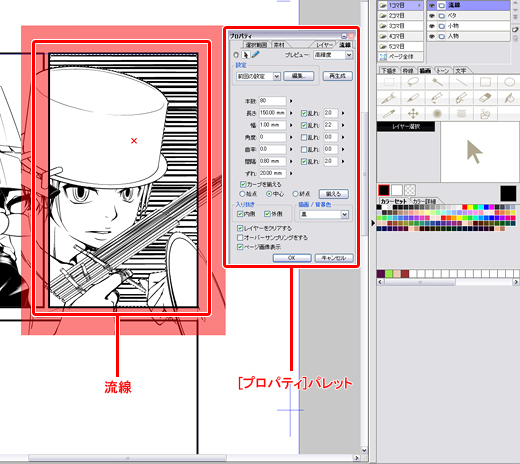Viewport: 520px width, 464px height.
Task: Expand the 角度 value slider arrow
Action: coord(291,137)
